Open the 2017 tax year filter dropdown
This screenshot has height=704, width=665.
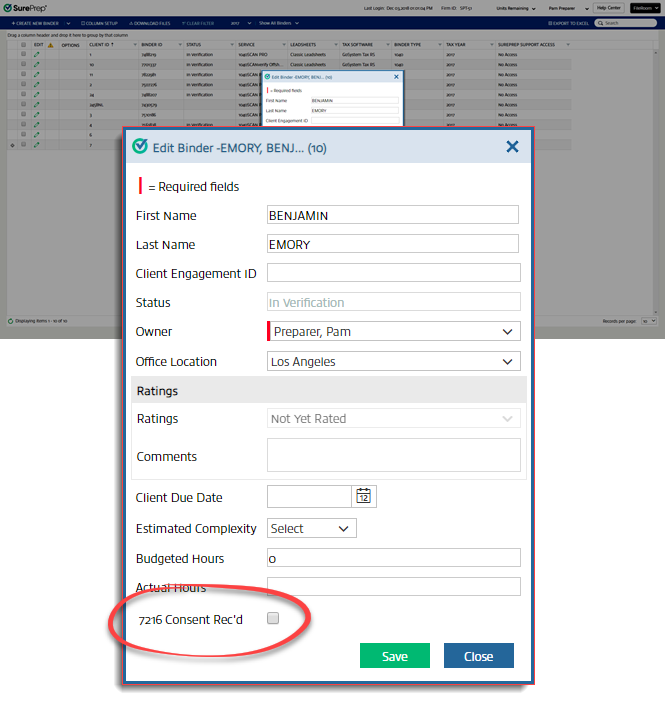pos(239,23)
